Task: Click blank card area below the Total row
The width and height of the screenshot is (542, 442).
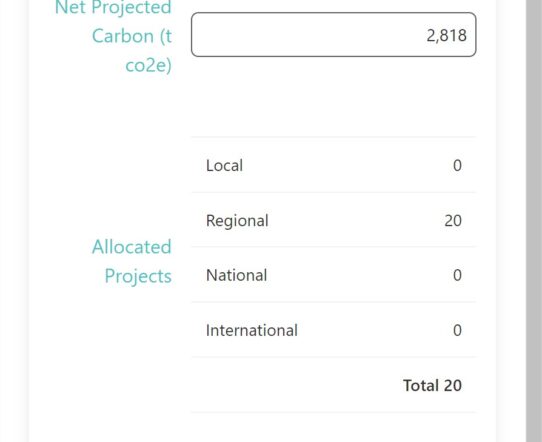Action: [334, 427]
